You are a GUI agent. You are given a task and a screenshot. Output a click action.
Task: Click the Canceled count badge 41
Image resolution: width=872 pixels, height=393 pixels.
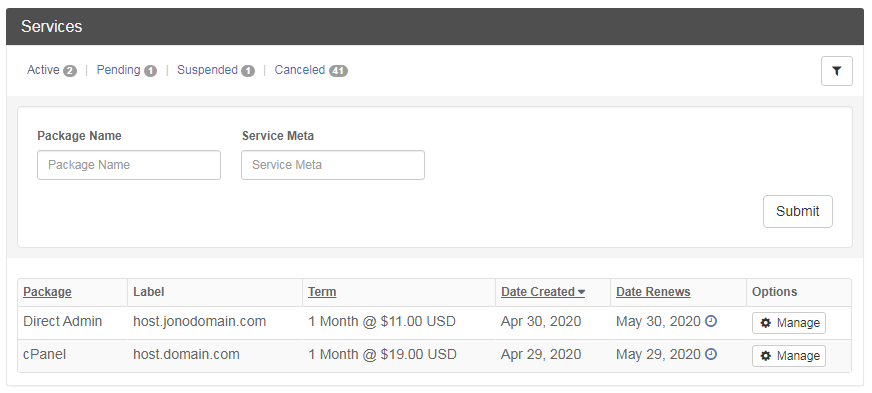[x=338, y=71]
